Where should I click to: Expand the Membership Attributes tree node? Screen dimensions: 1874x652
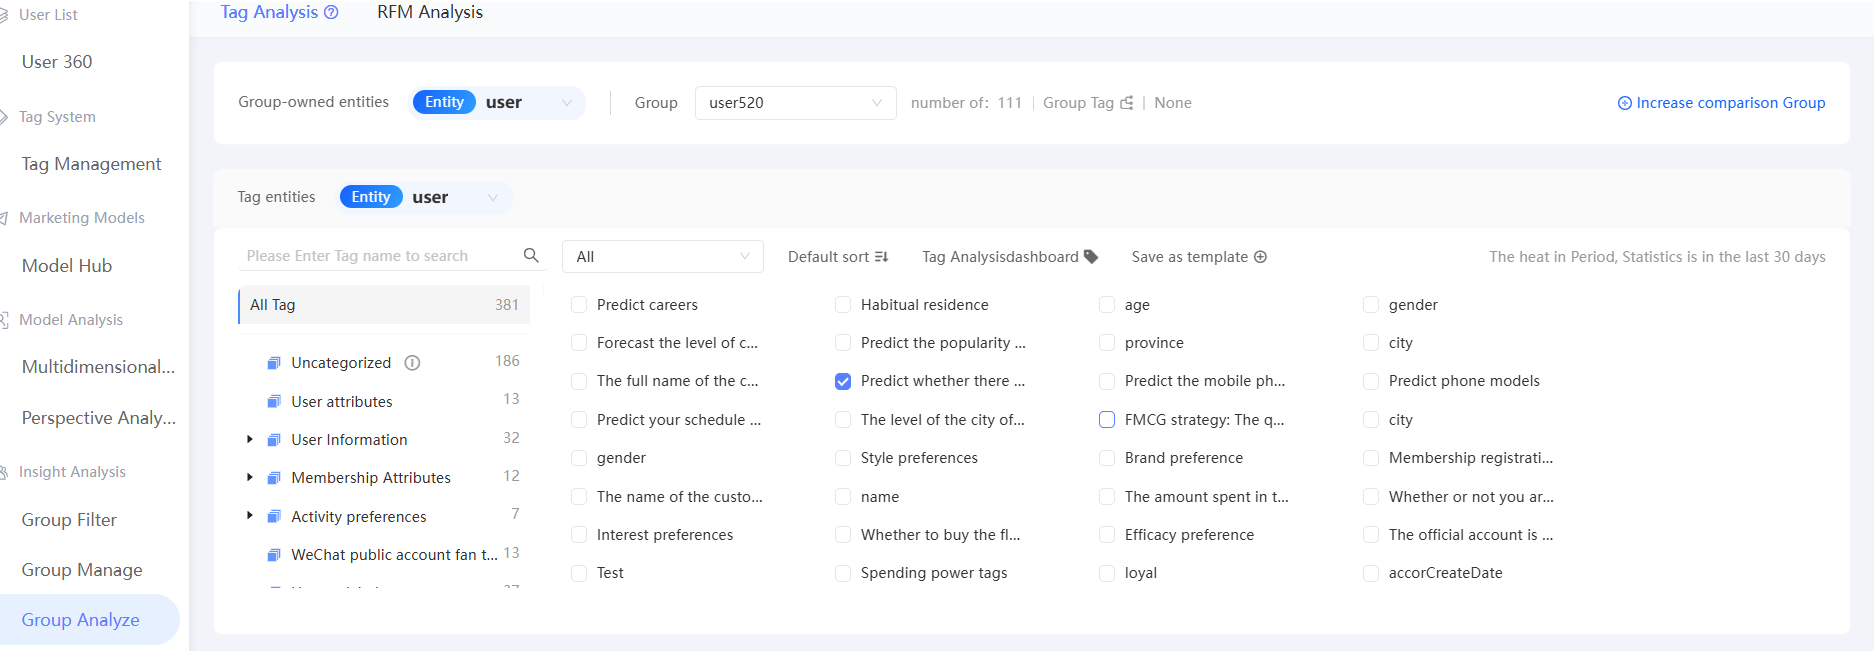tap(249, 478)
